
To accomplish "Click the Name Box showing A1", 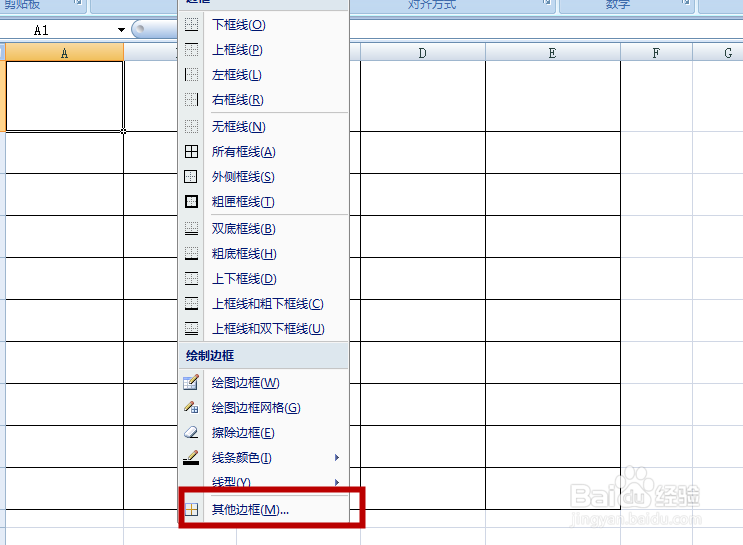I will [x=58, y=30].
